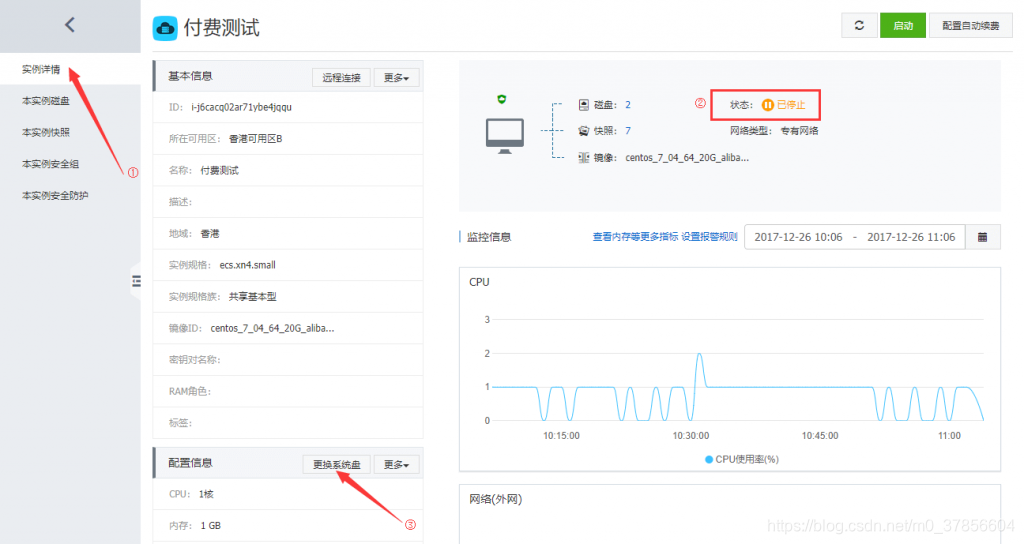The width and height of the screenshot is (1024, 544).
Task: Click 网络(外网) chart title
Action: 496,500
